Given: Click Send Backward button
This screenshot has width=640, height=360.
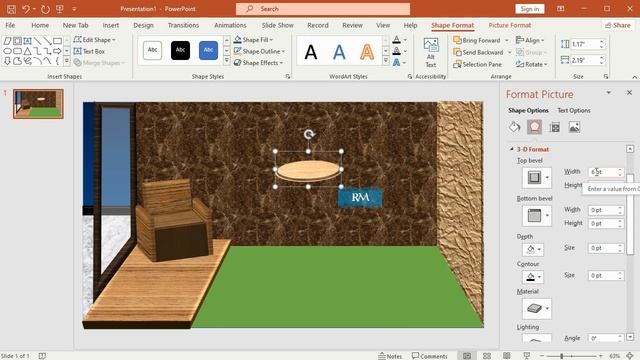Looking at the screenshot, I should [x=478, y=52].
